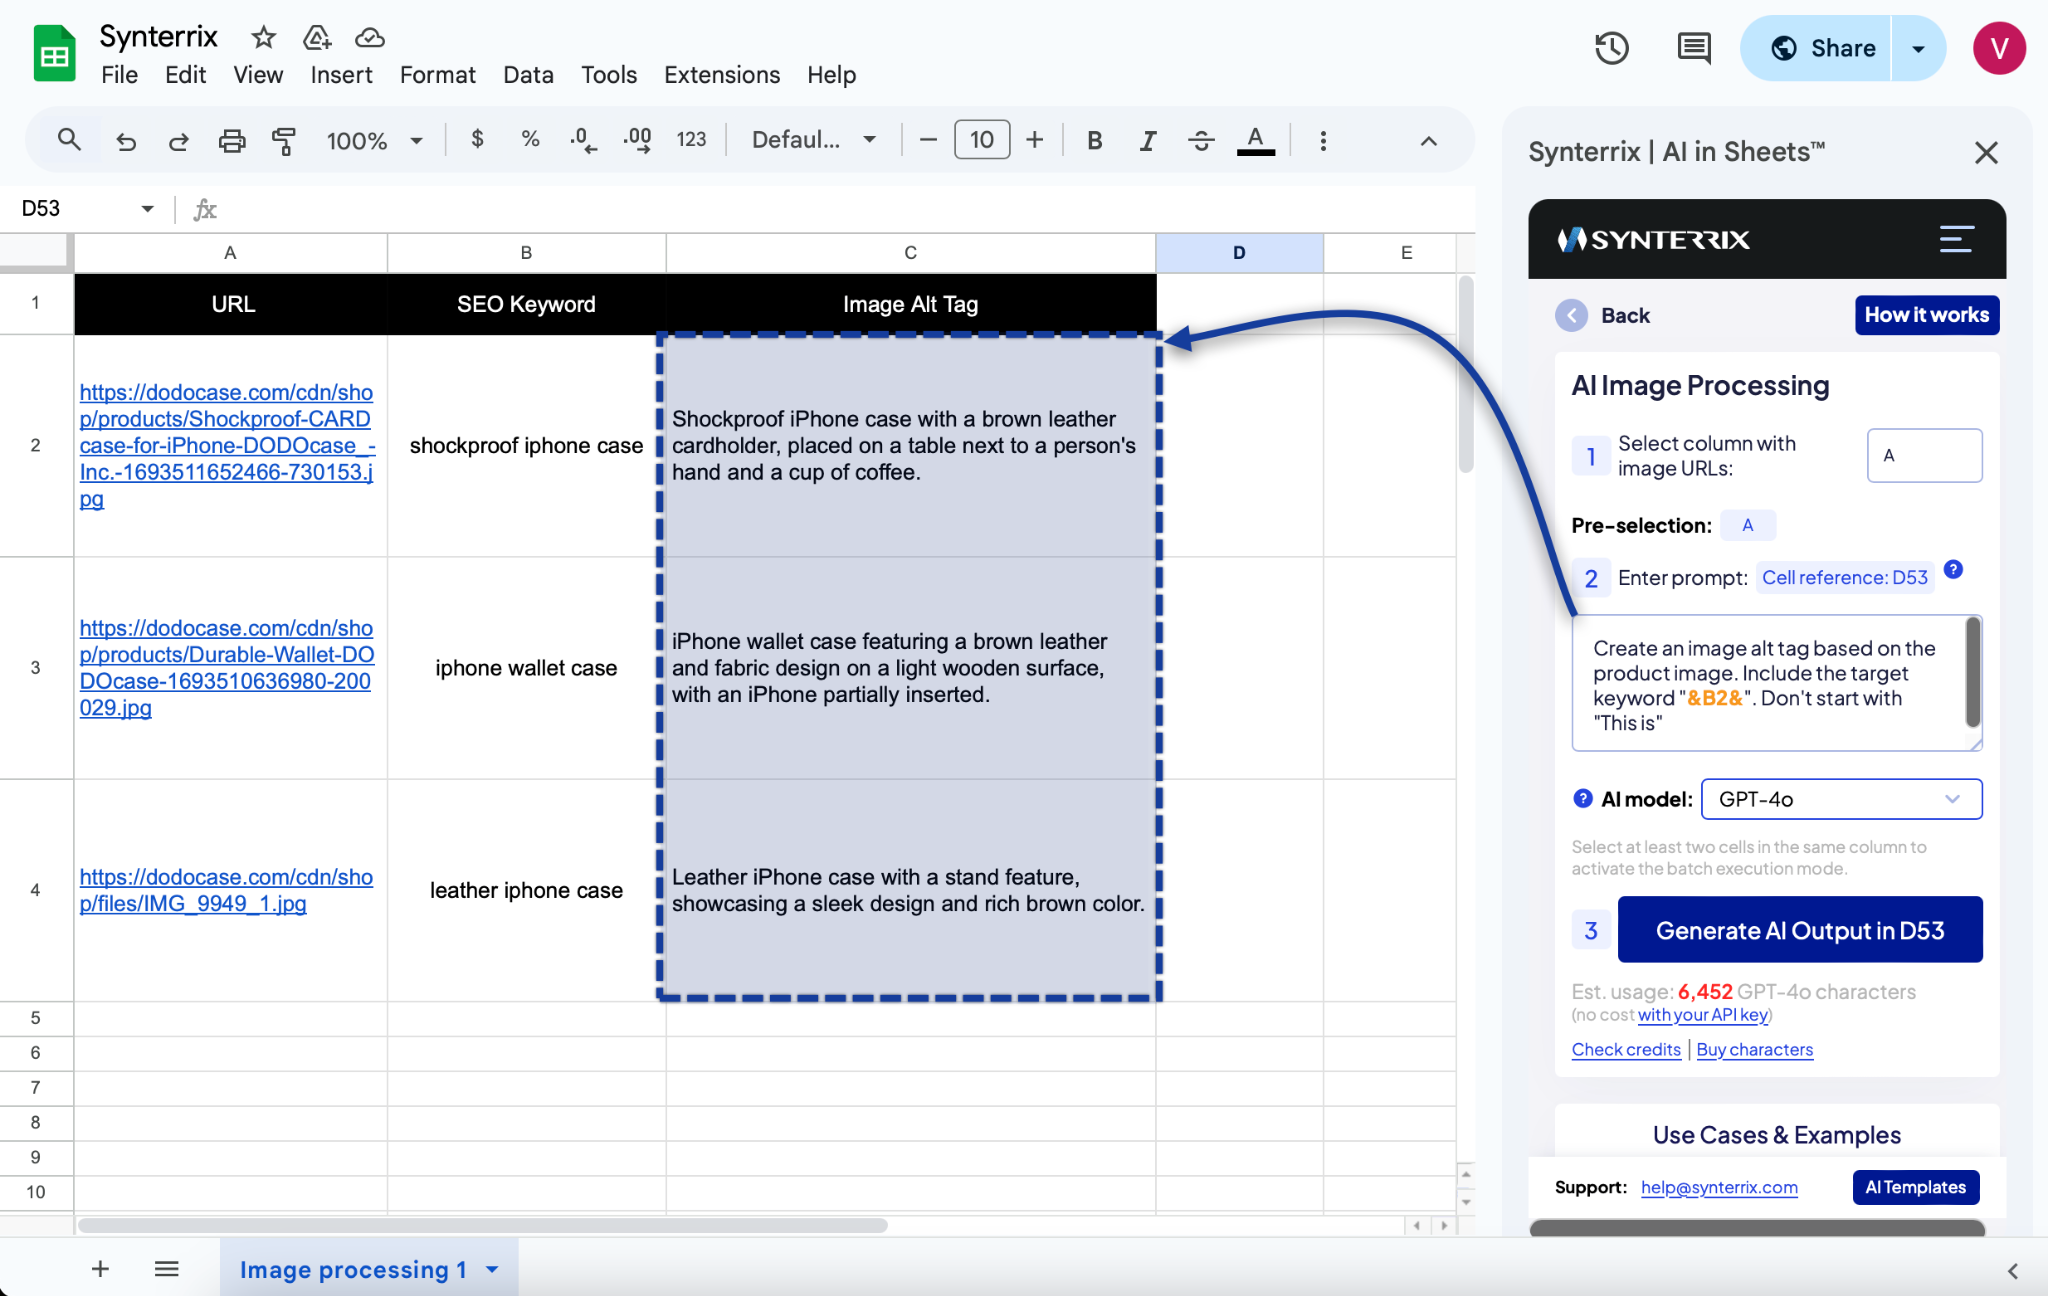2048x1296 pixels.
Task: Open the Check credits link
Action: pyautogui.click(x=1626, y=1049)
